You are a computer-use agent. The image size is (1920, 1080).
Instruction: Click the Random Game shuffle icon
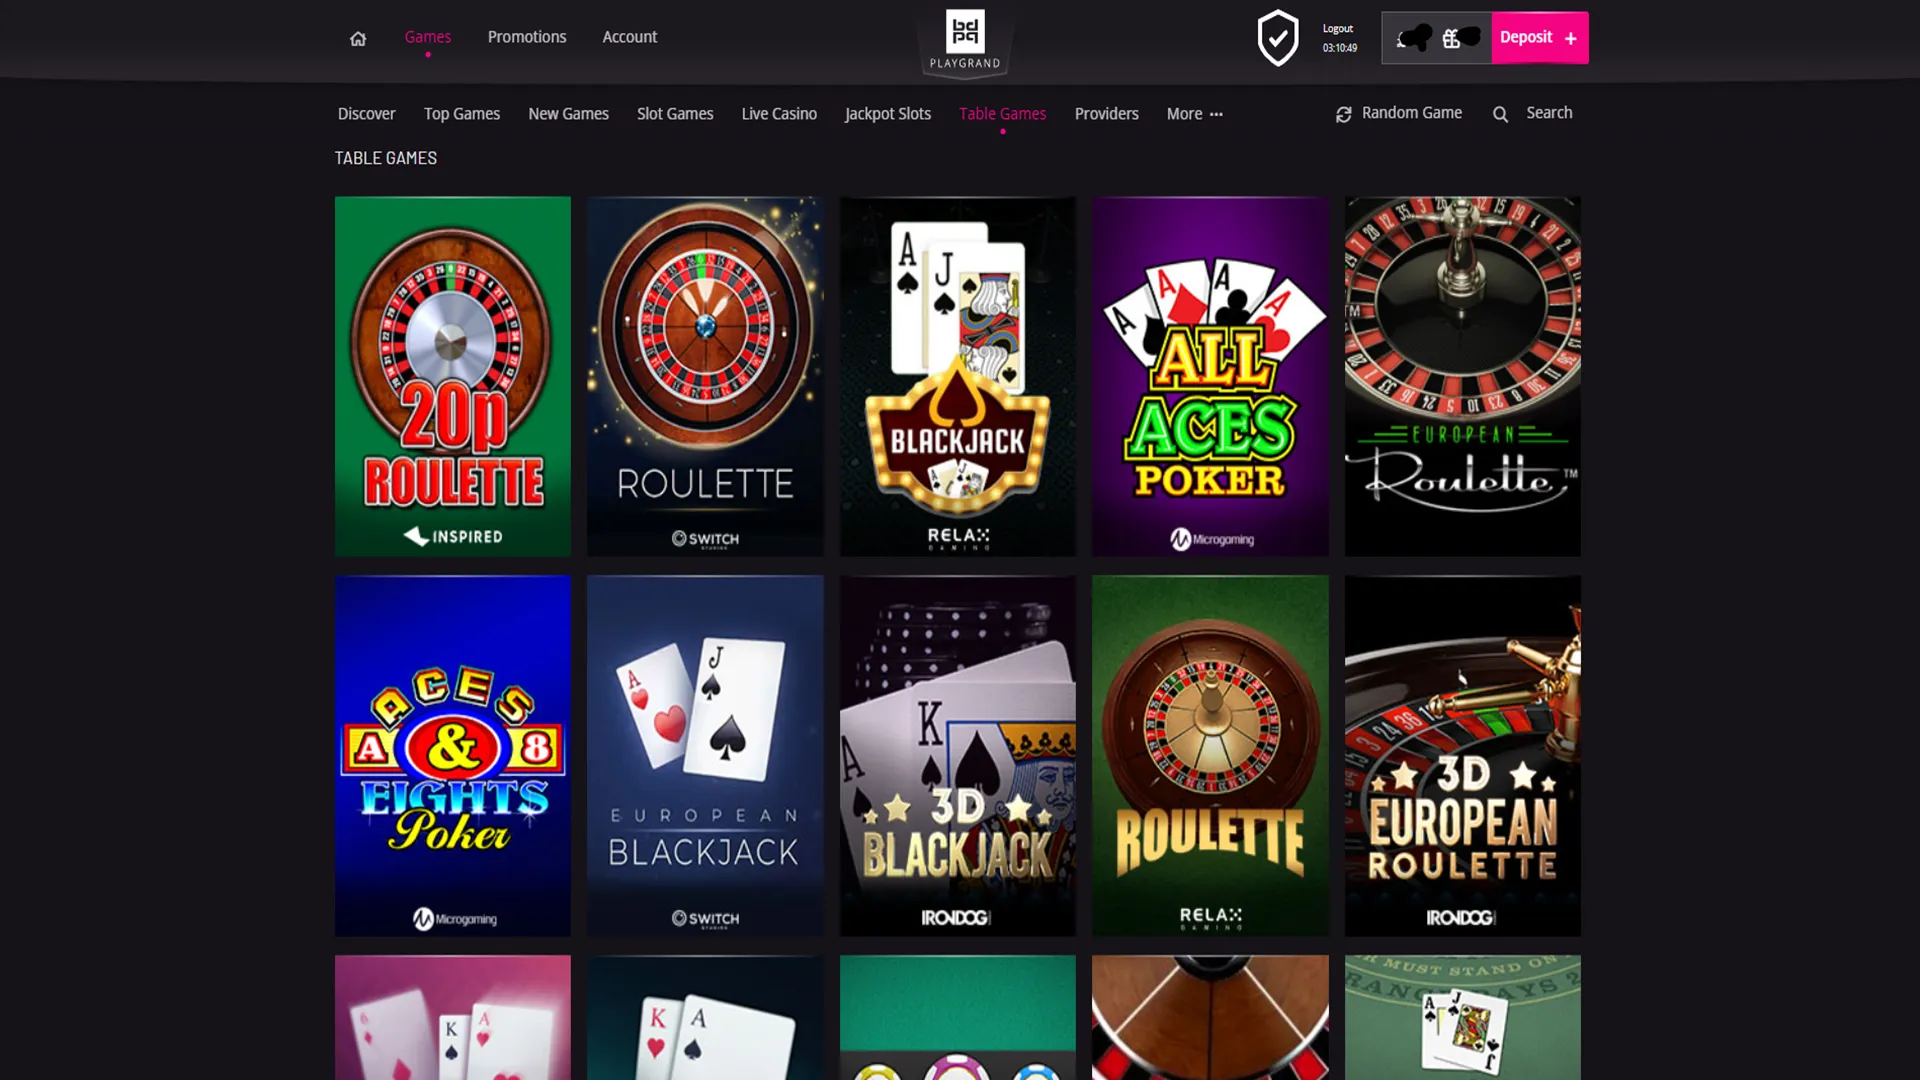(x=1342, y=113)
